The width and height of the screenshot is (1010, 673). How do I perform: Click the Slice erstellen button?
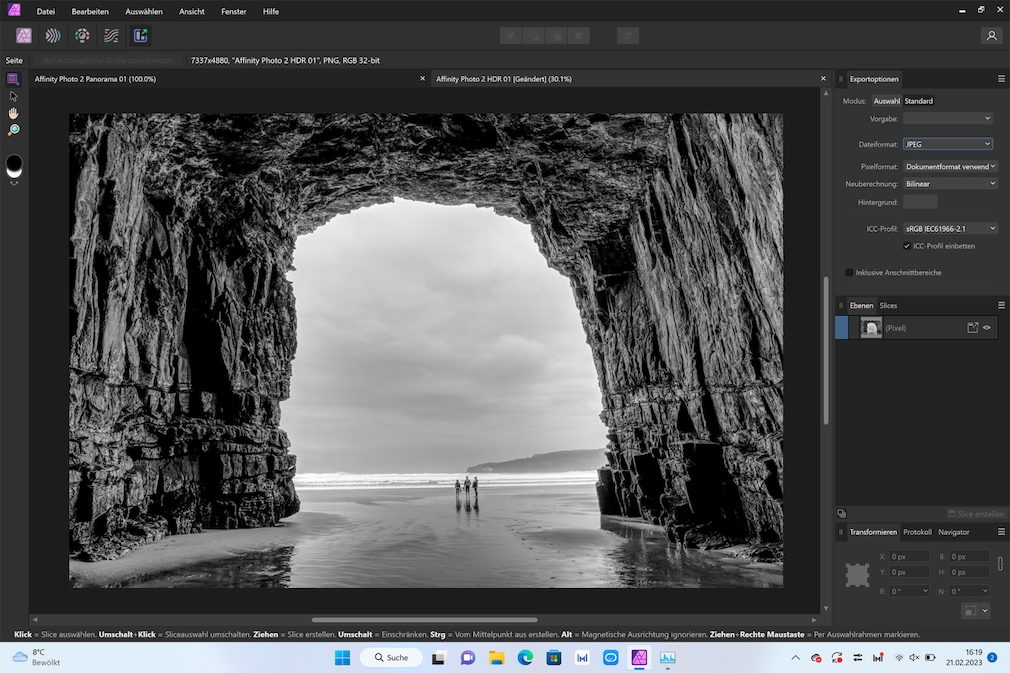tap(976, 514)
